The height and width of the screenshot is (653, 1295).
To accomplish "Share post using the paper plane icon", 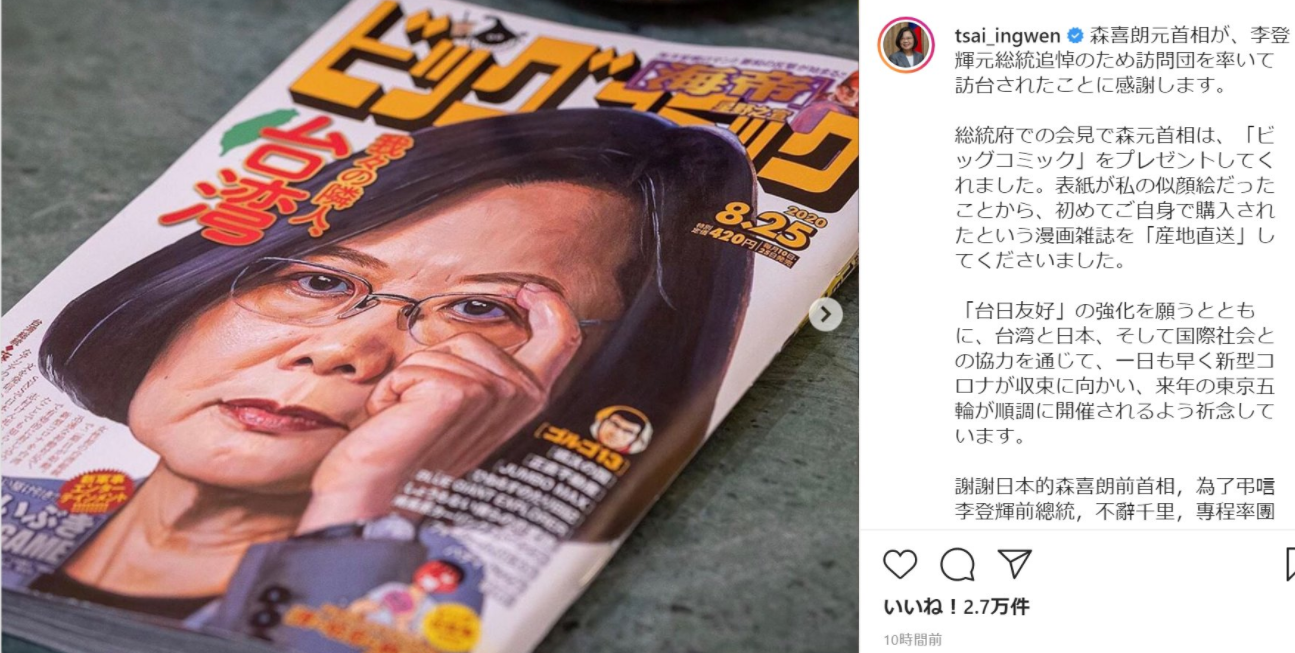I will pyautogui.click(x=1015, y=564).
